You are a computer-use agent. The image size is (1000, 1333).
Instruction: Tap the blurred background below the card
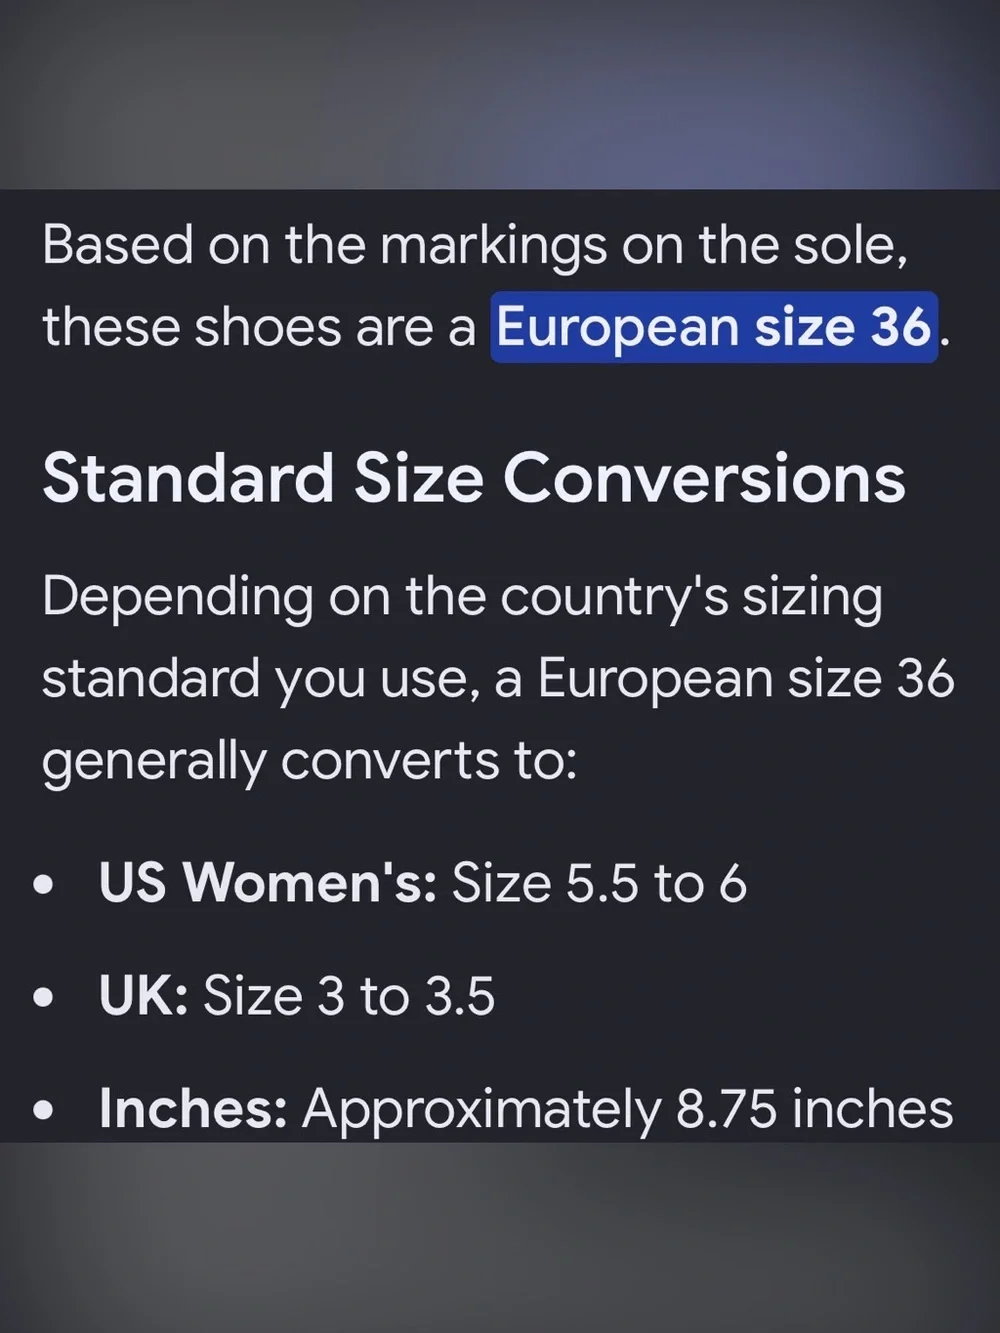[x=500, y=1237]
